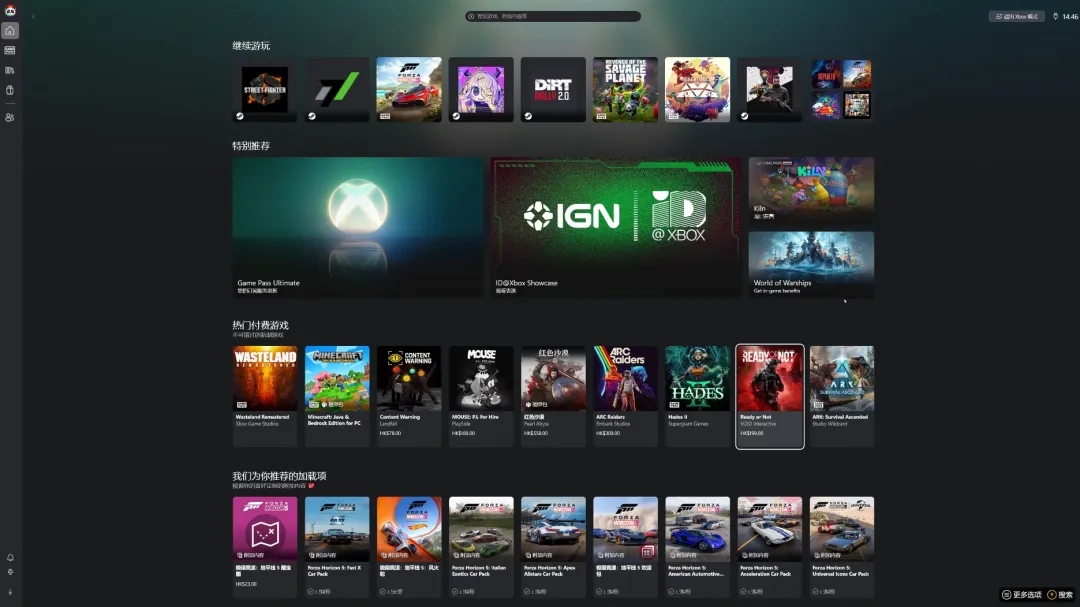Click the 搜索 search button at bottom
The height and width of the screenshot is (607, 1080).
[1061, 595]
